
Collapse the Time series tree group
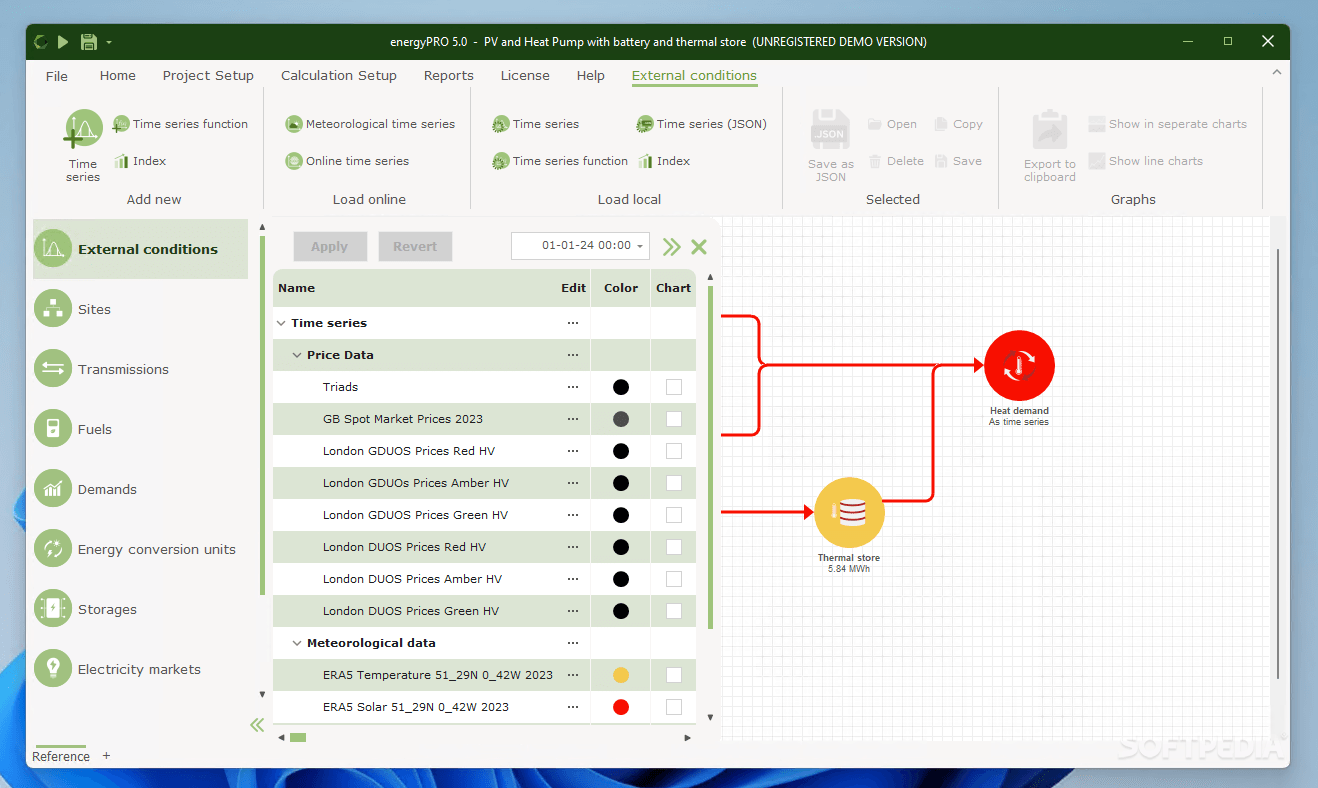(281, 323)
